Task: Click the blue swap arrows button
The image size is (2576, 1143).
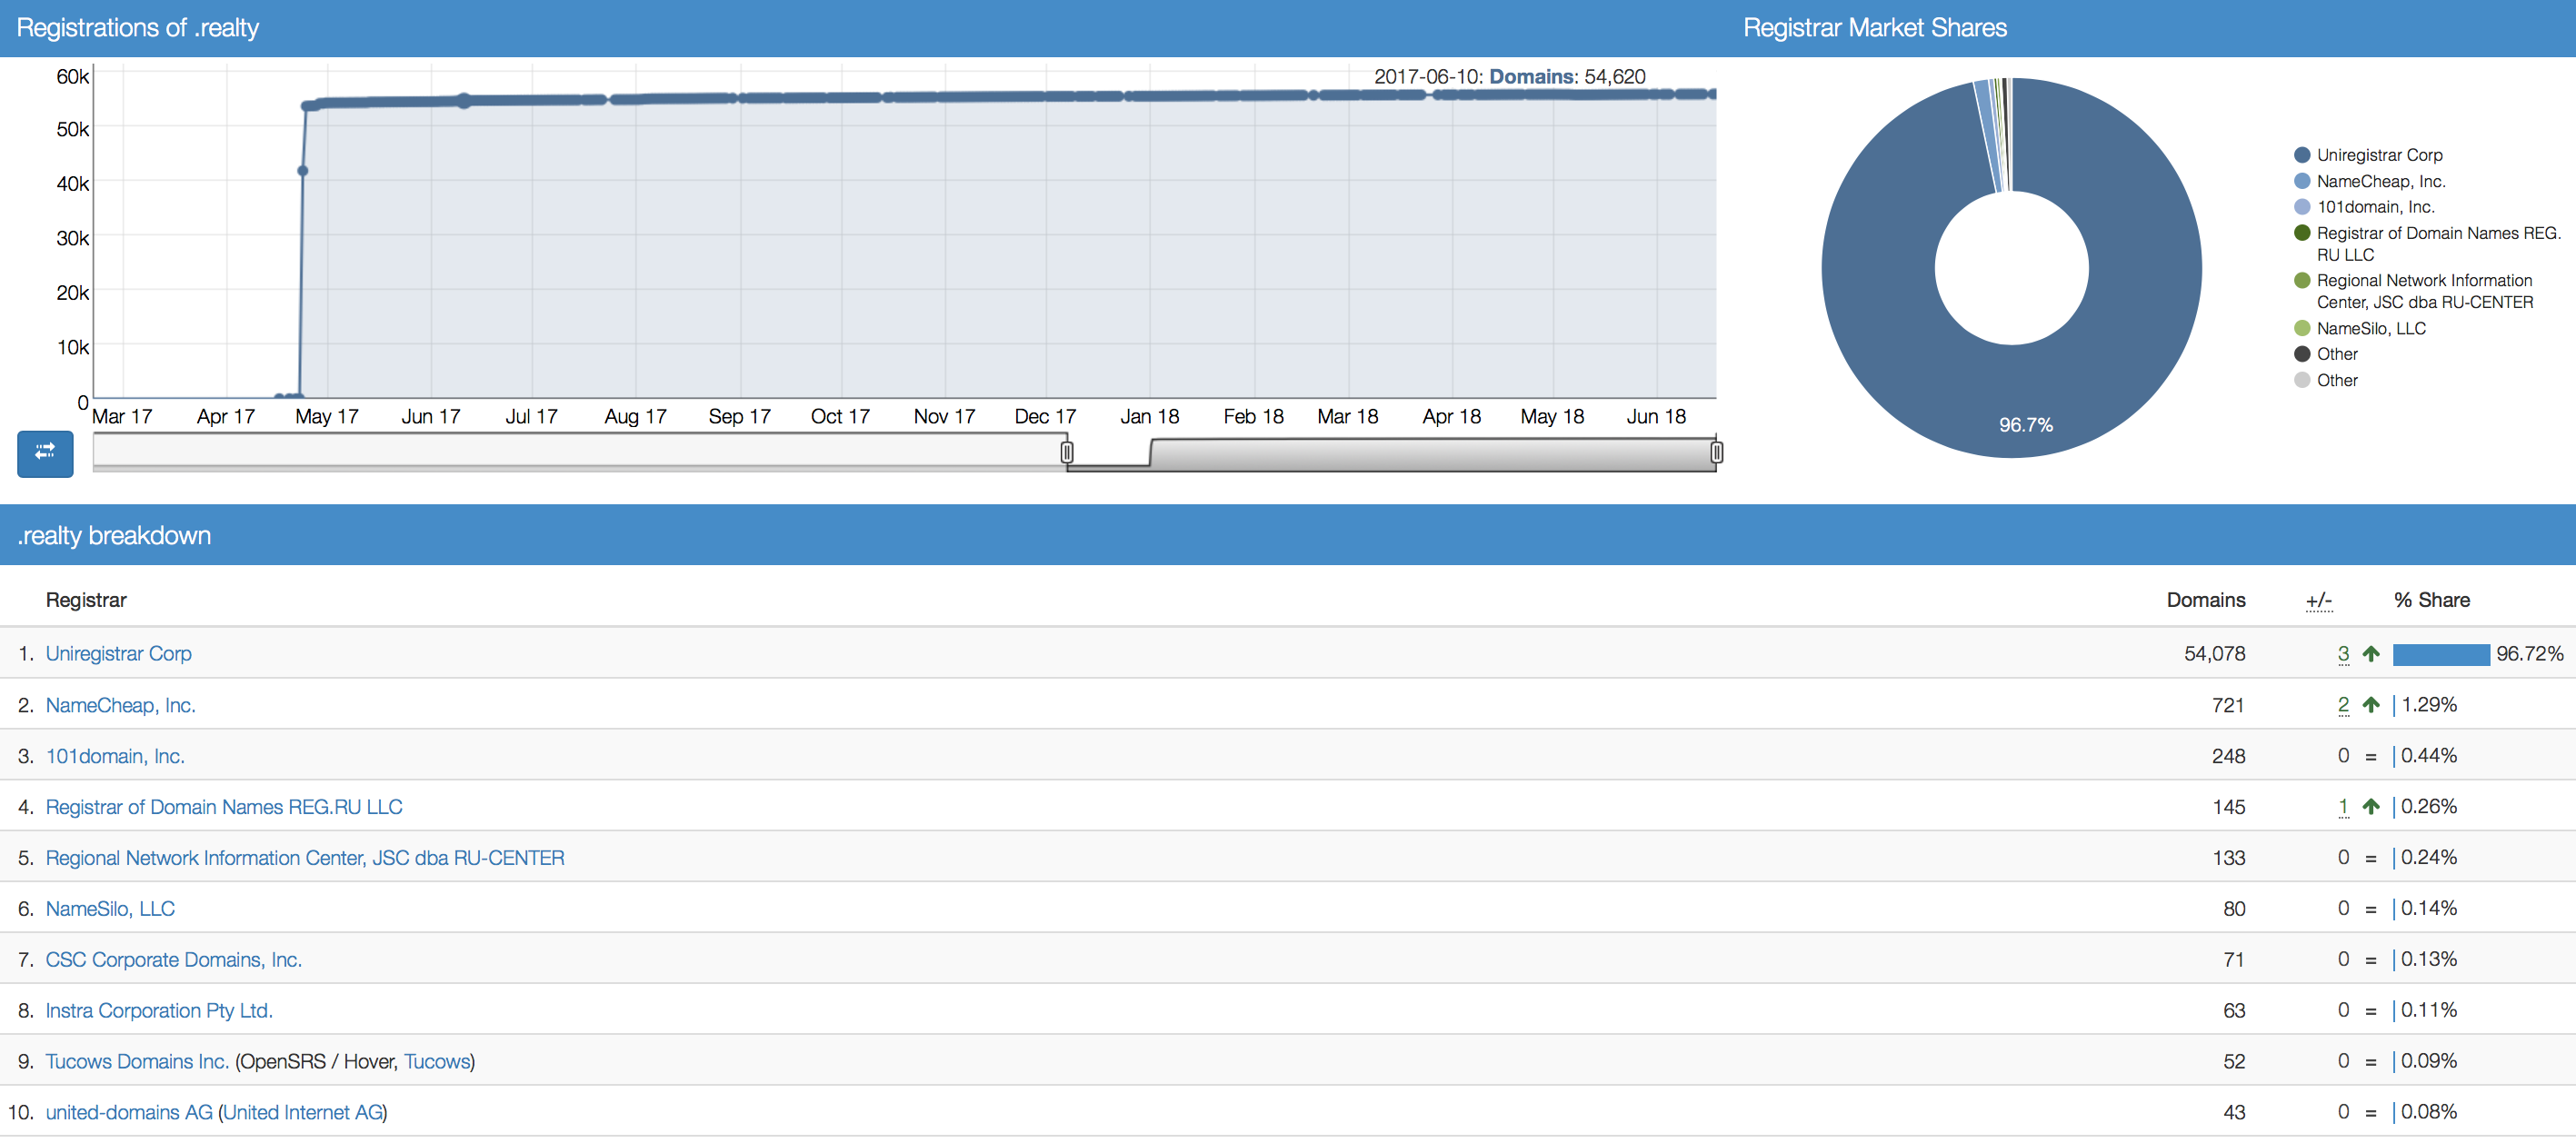Action: click(45, 453)
